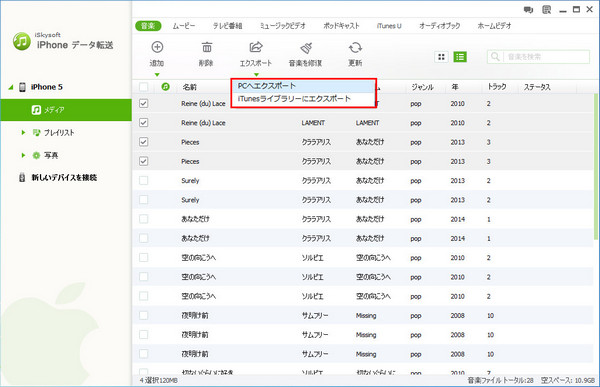Uncheck the second Pieces row checkbox

tap(143, 161)
